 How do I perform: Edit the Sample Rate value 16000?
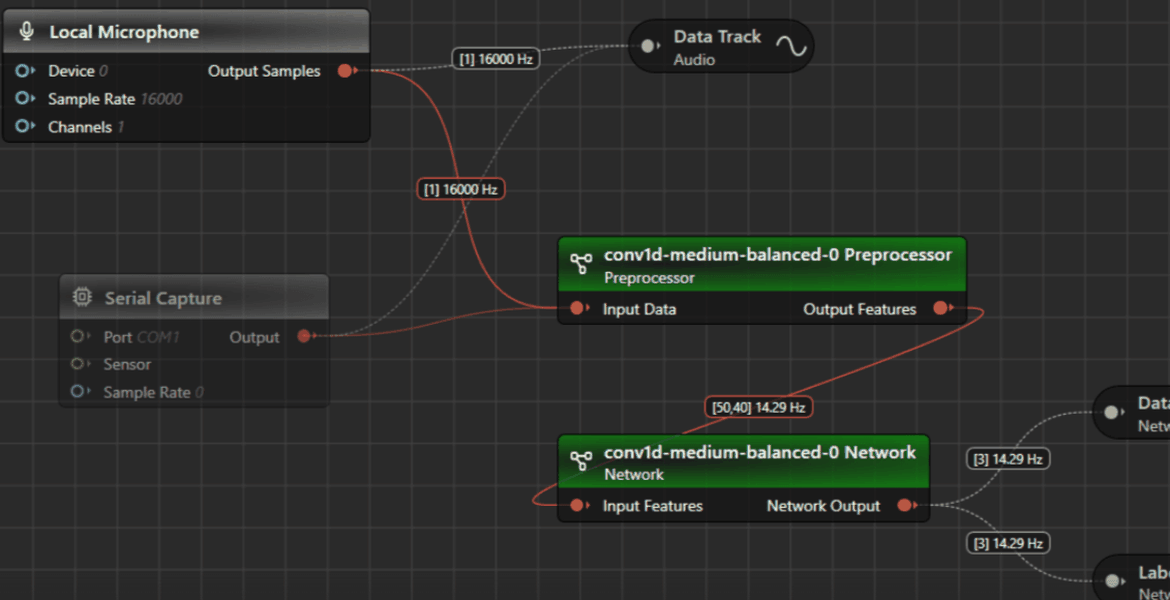pyautogui.click(x=161, y=99)
